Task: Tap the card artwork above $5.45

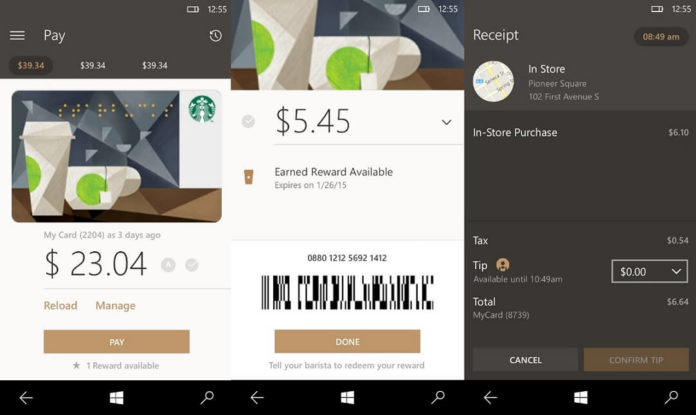Action: pos(348,45)
